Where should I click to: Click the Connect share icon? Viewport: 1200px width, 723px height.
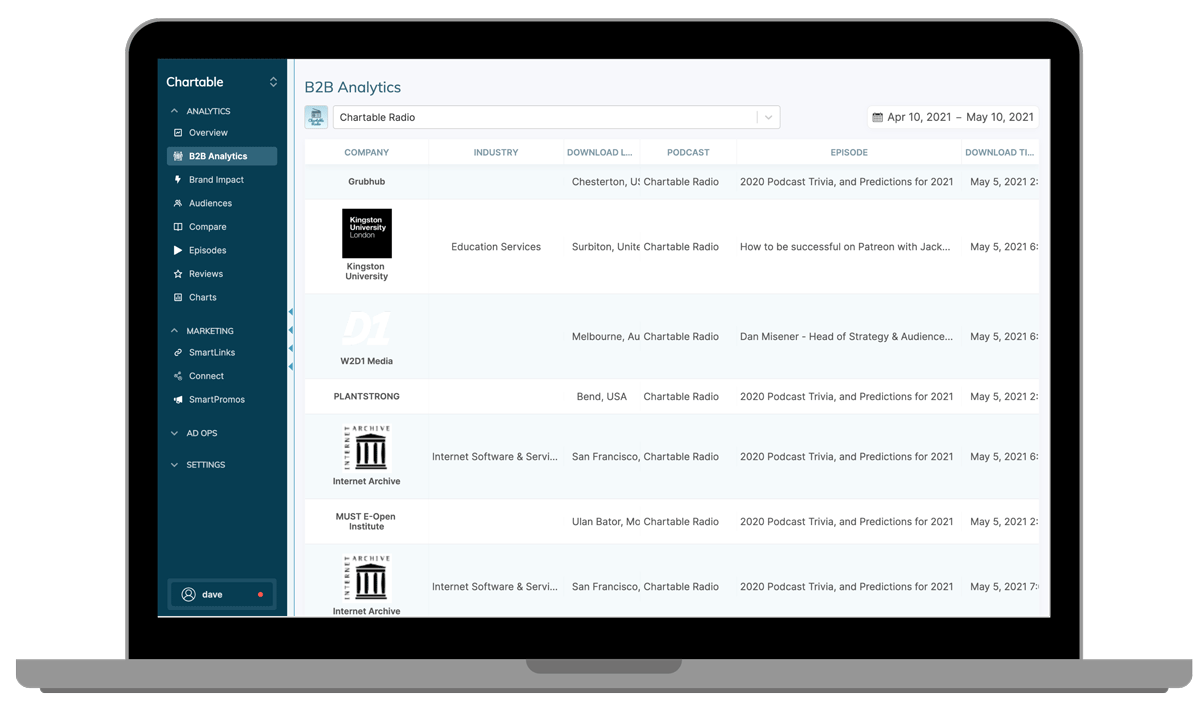178,376
